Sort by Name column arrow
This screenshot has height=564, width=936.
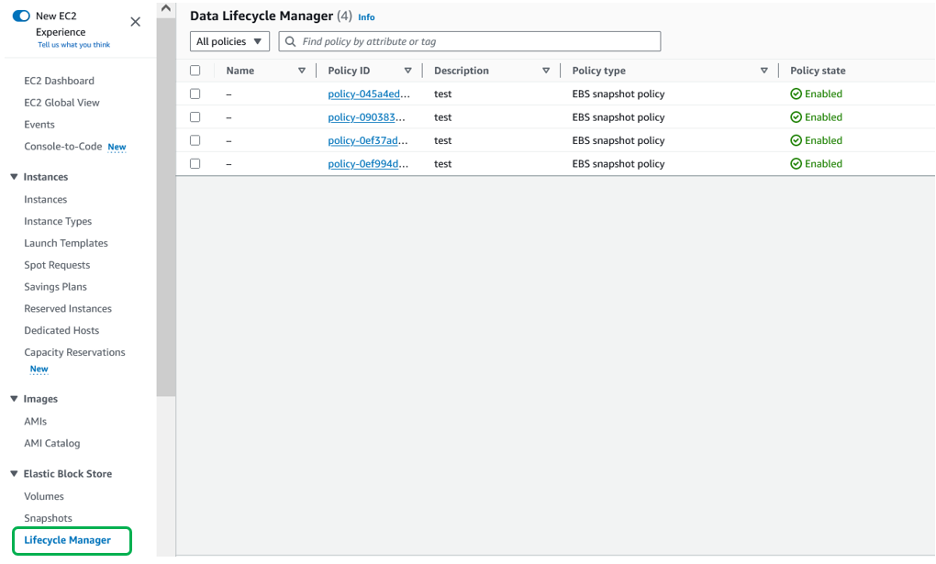point(302,70)
